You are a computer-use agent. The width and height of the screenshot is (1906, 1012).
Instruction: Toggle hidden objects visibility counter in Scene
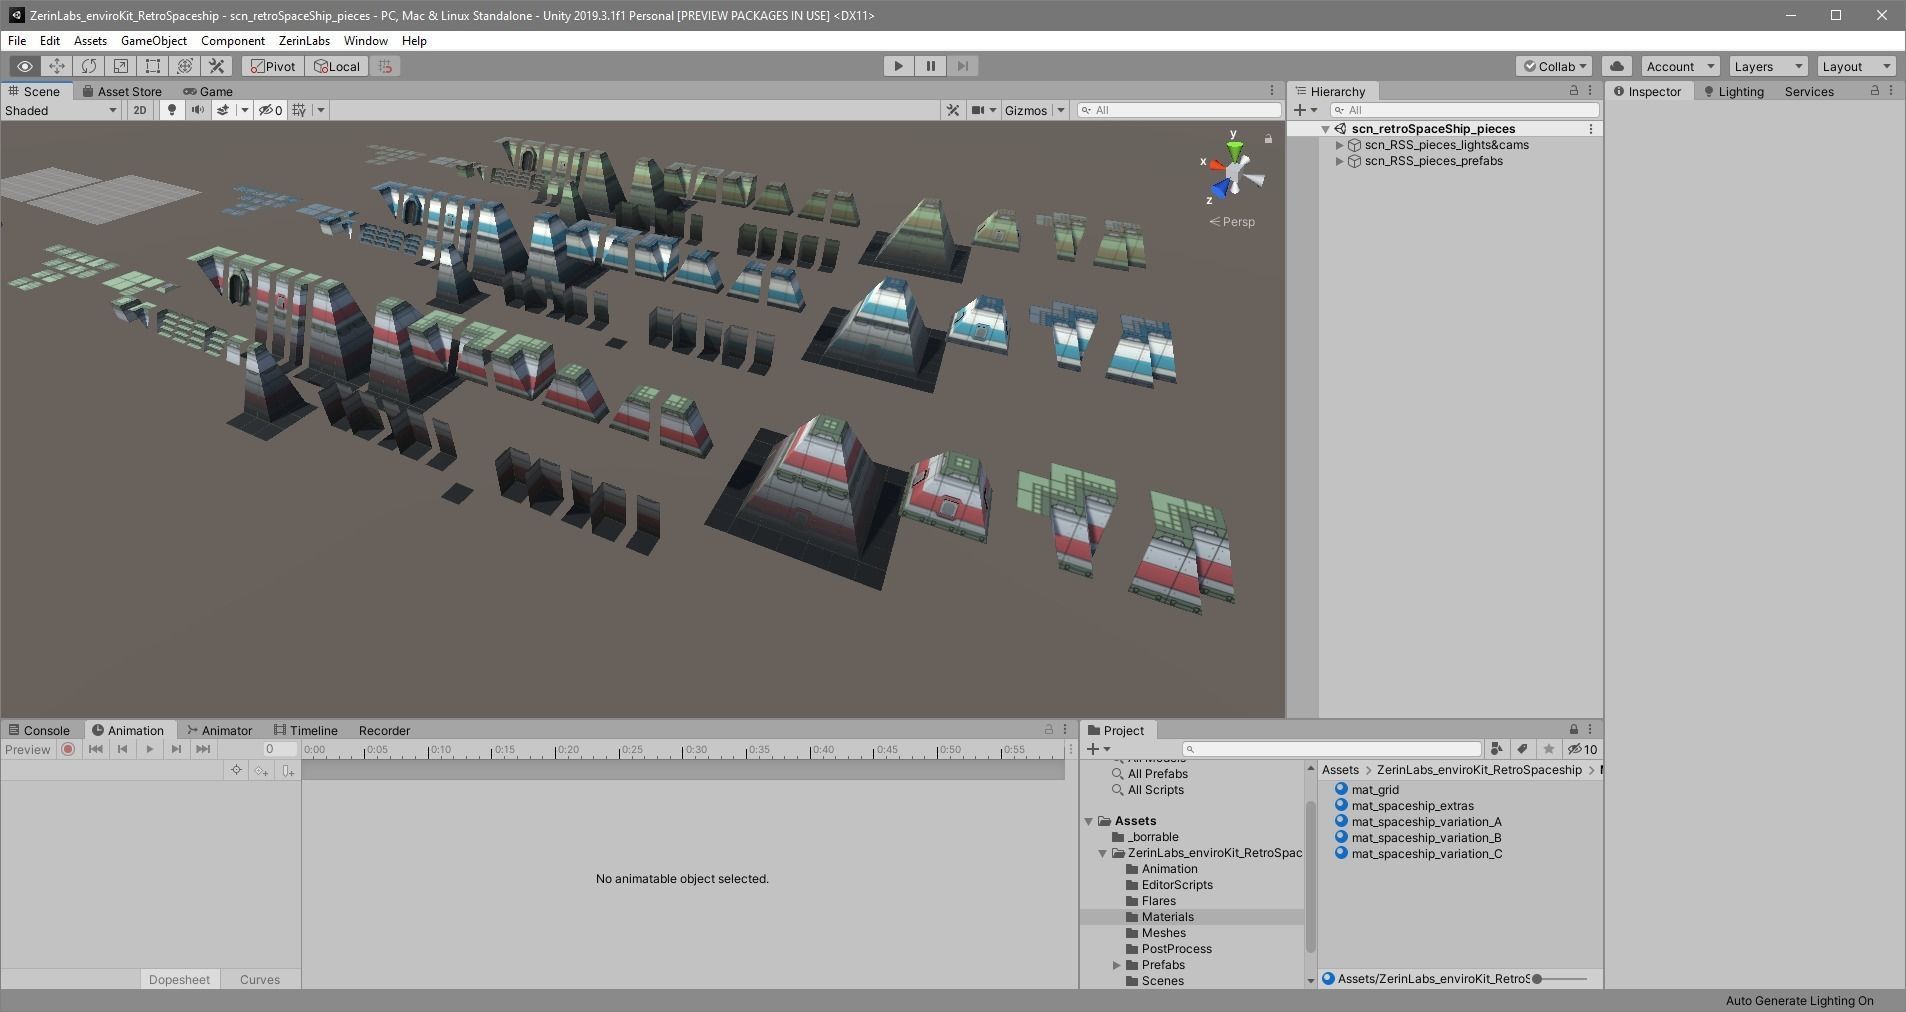[270, 110]
